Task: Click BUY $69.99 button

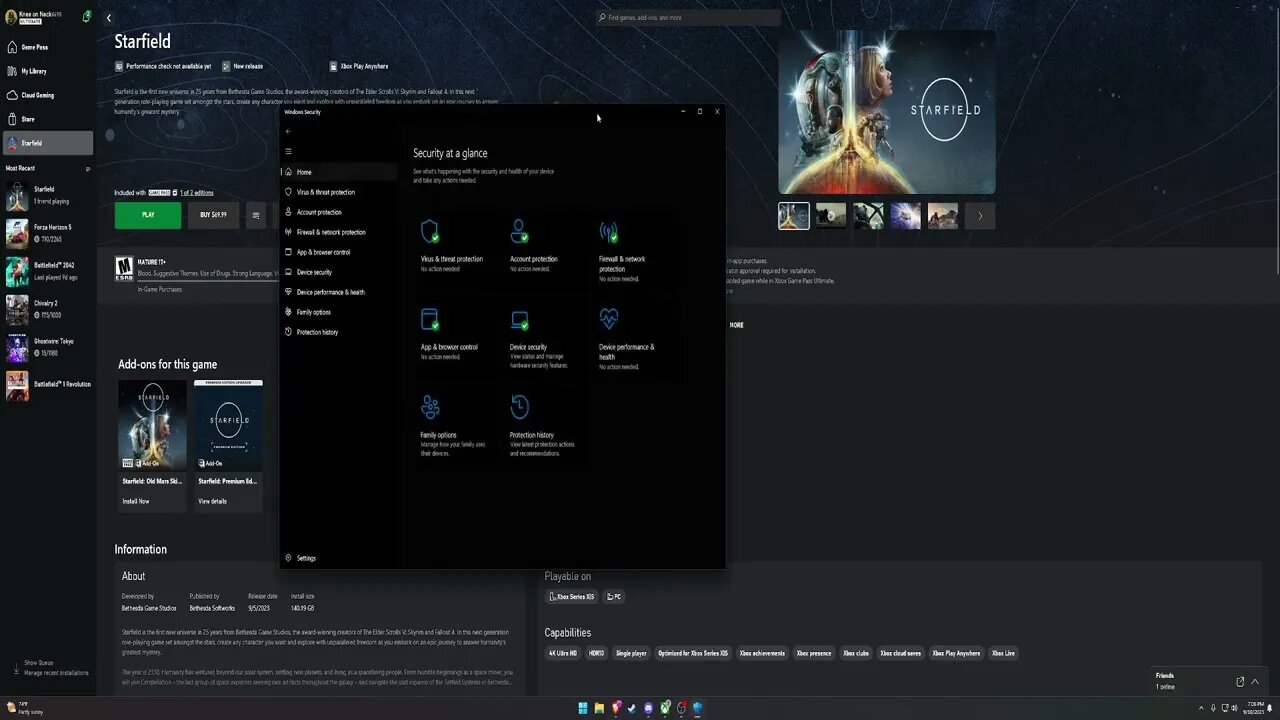Action: tap(214, 215)
